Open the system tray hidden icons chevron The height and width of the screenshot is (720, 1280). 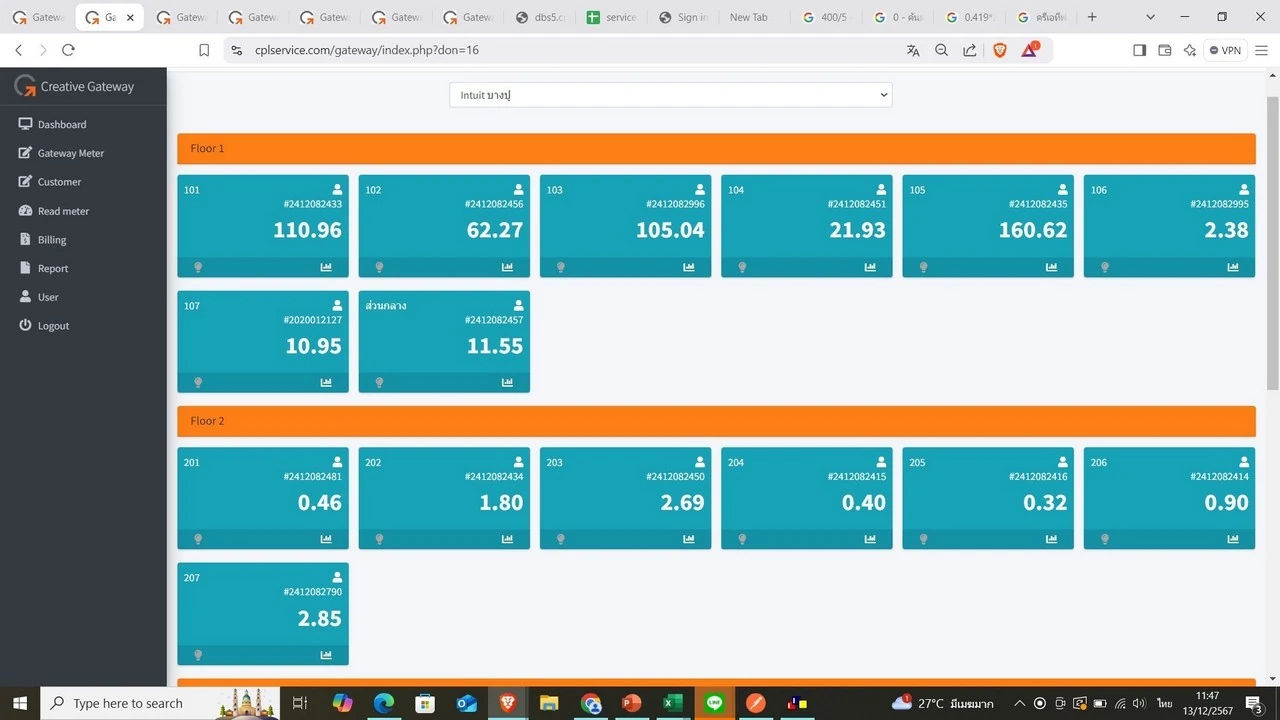coord(1019,703)
